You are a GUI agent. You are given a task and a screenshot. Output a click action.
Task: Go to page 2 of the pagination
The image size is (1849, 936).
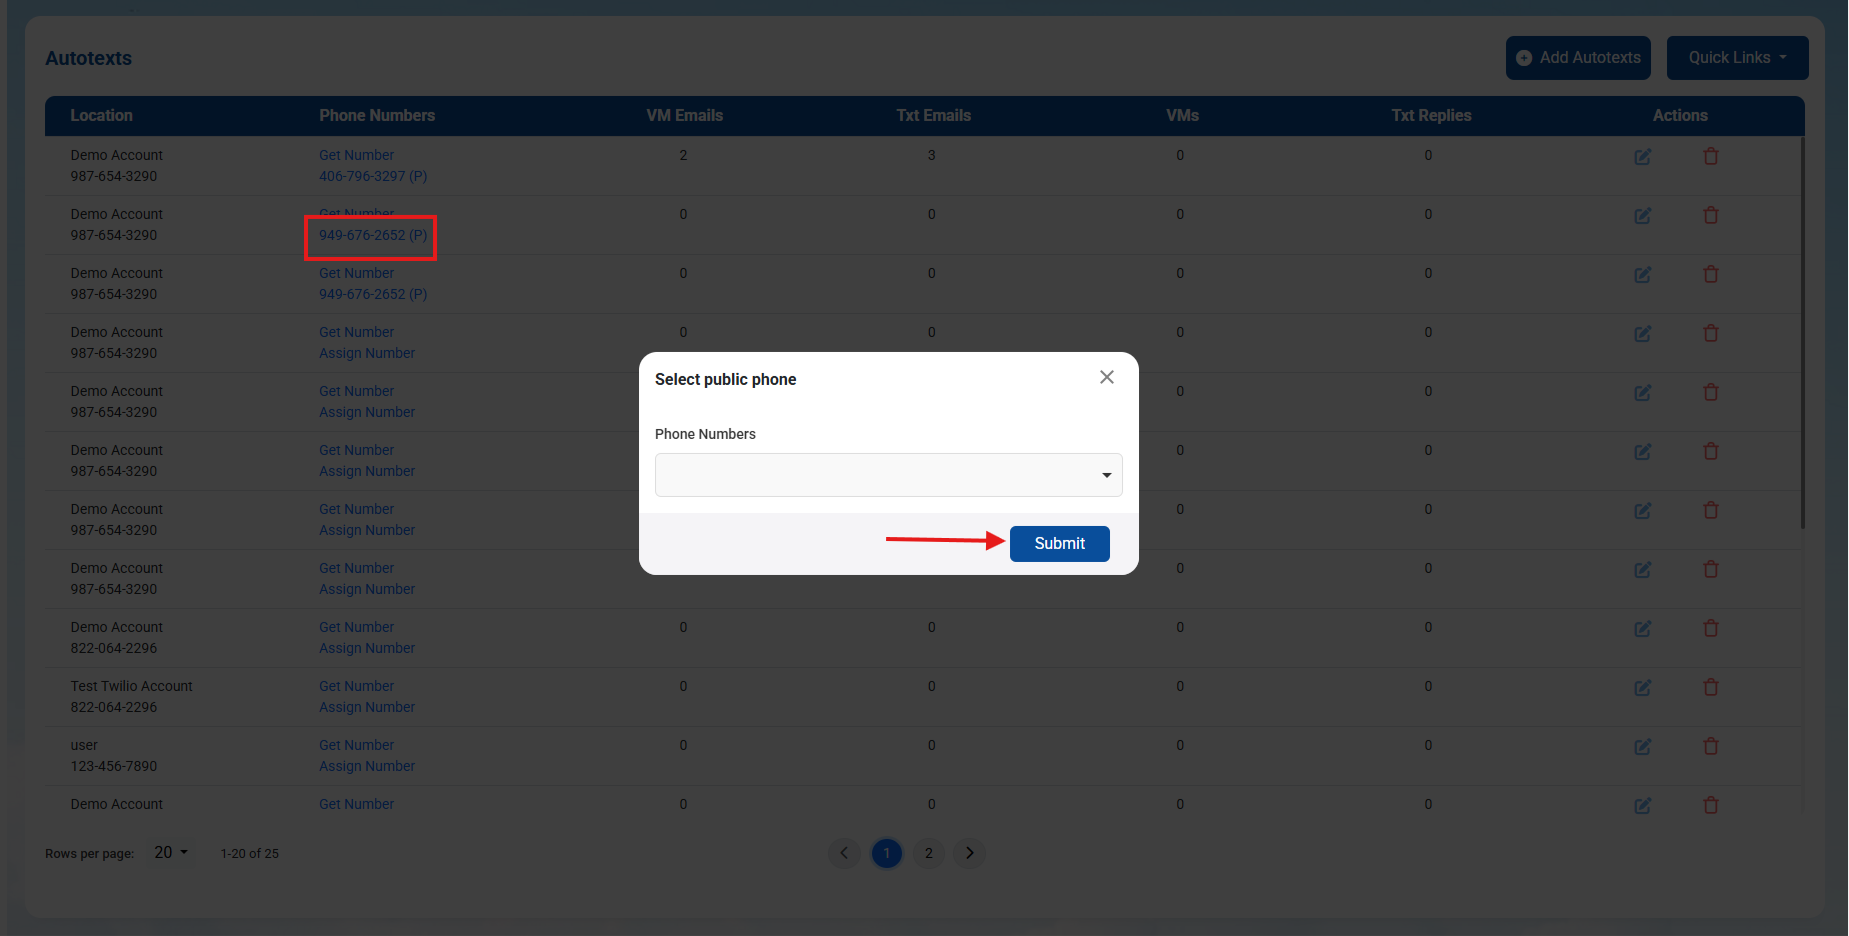pos(928,853)
